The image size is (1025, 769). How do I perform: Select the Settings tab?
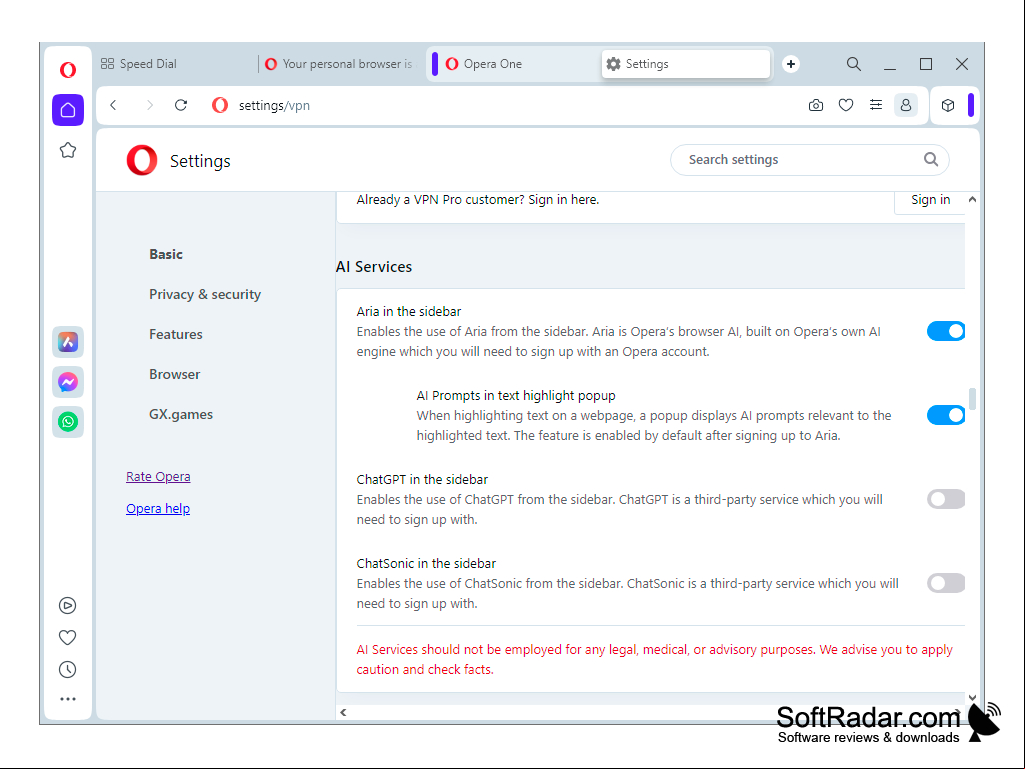(x=686, y=64)
